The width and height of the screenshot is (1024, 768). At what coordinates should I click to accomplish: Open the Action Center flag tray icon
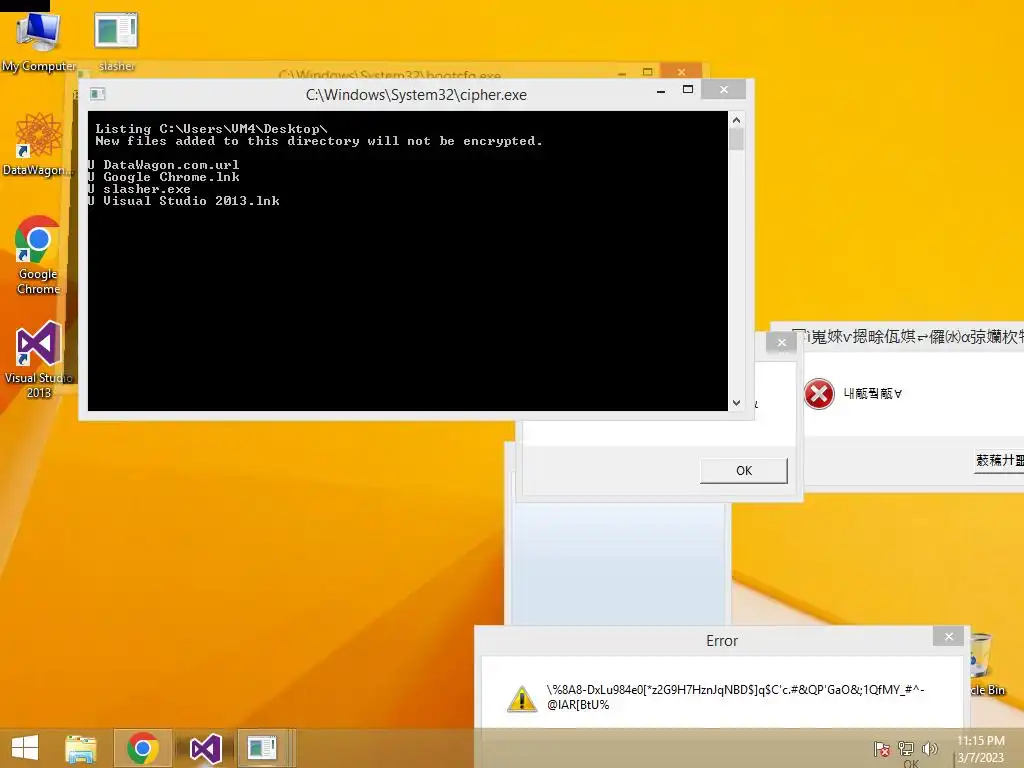(881, 748)
